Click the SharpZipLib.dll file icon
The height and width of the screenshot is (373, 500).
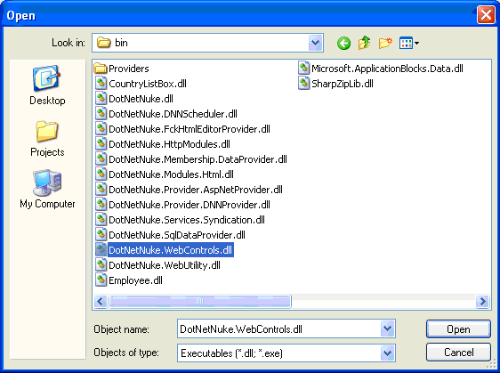pos(304,83)
